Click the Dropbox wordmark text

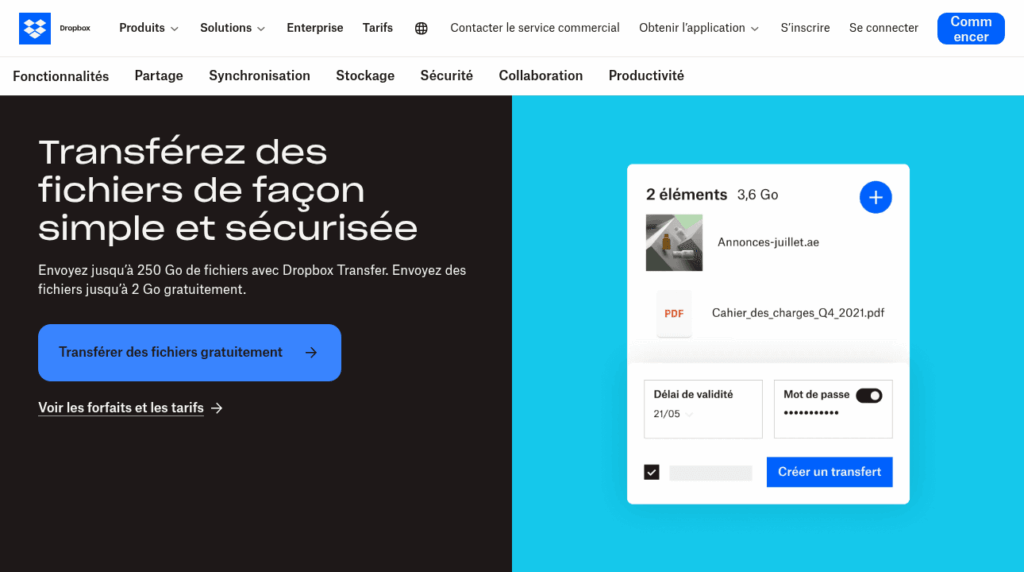[75, 28]
